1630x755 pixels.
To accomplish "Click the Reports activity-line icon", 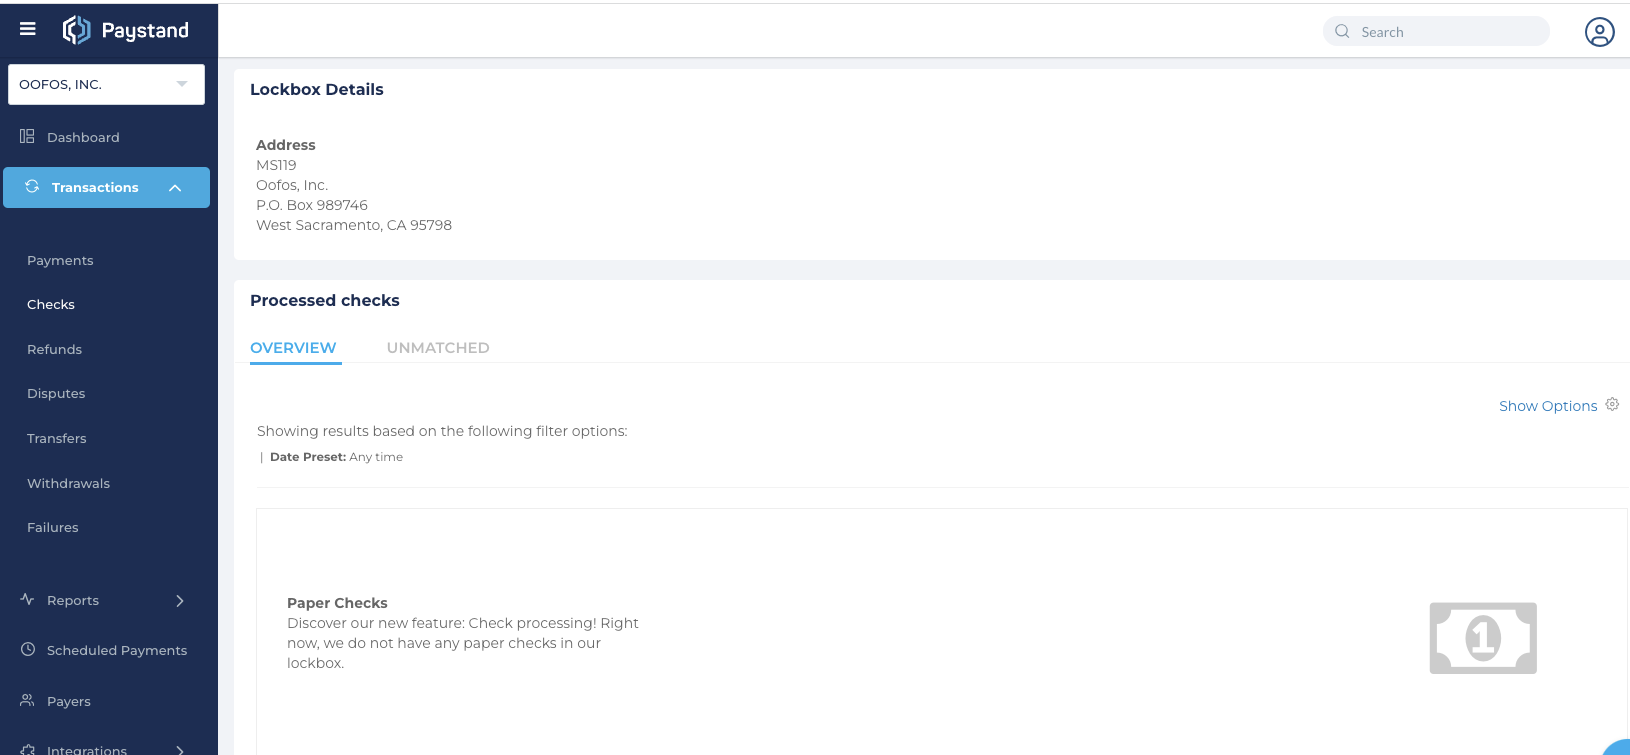I will point(27,599).
